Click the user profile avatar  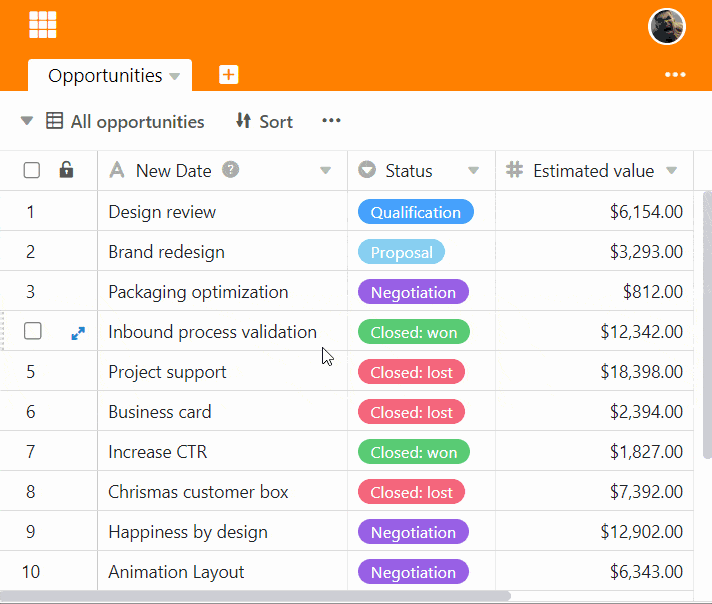point(667,27)
